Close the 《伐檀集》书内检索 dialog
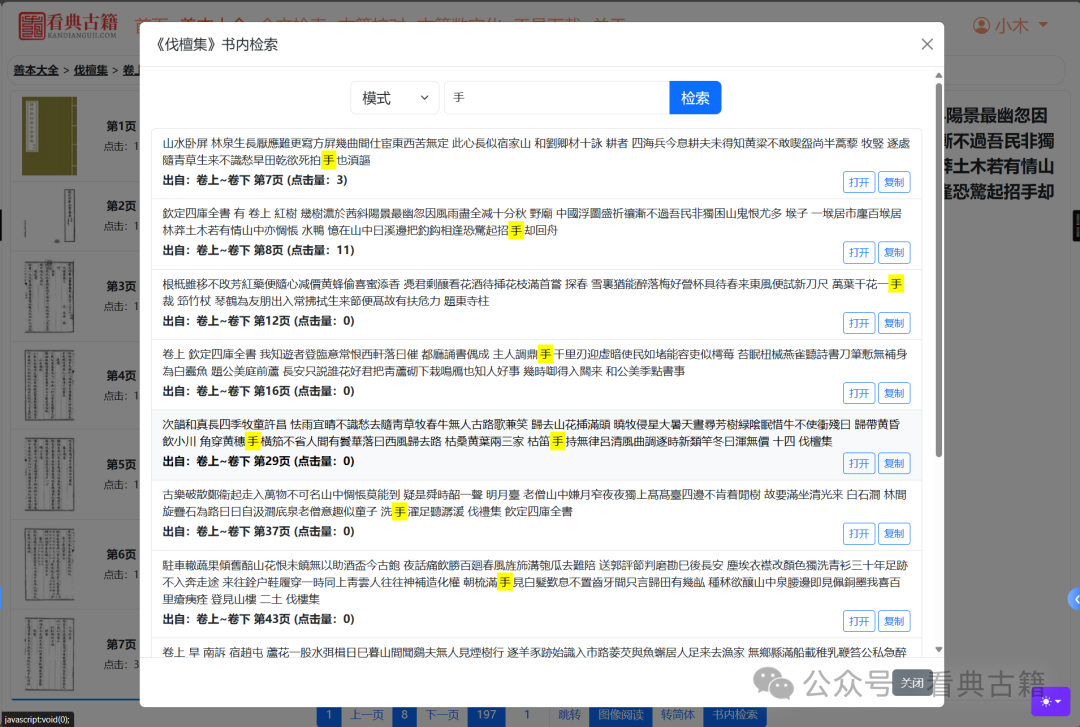 pyautogui.click(x=927, y=44)
